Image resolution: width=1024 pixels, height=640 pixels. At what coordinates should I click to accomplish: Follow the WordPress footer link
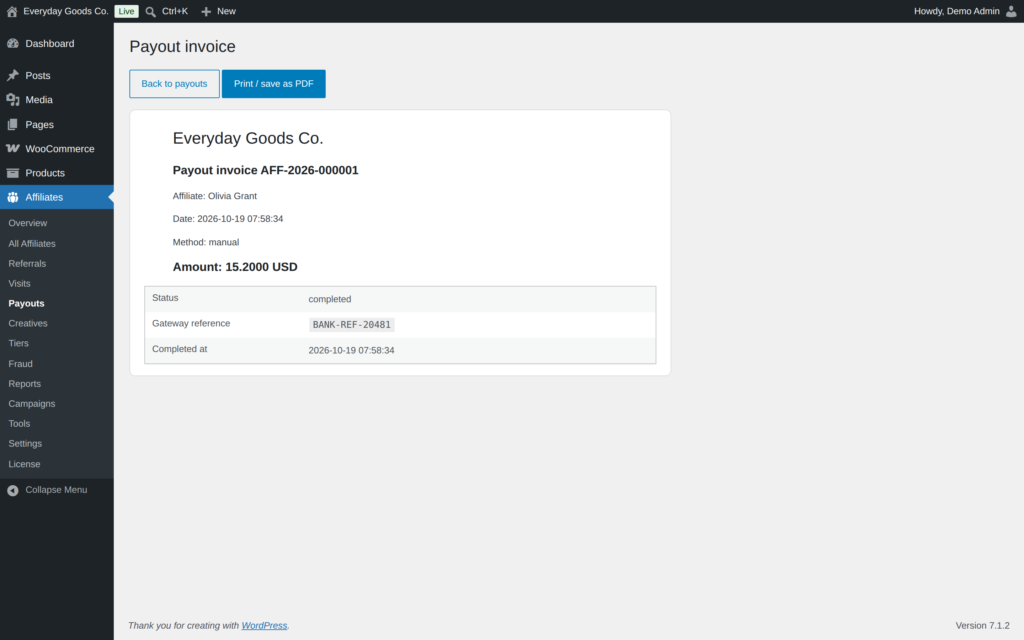point(264,626)
